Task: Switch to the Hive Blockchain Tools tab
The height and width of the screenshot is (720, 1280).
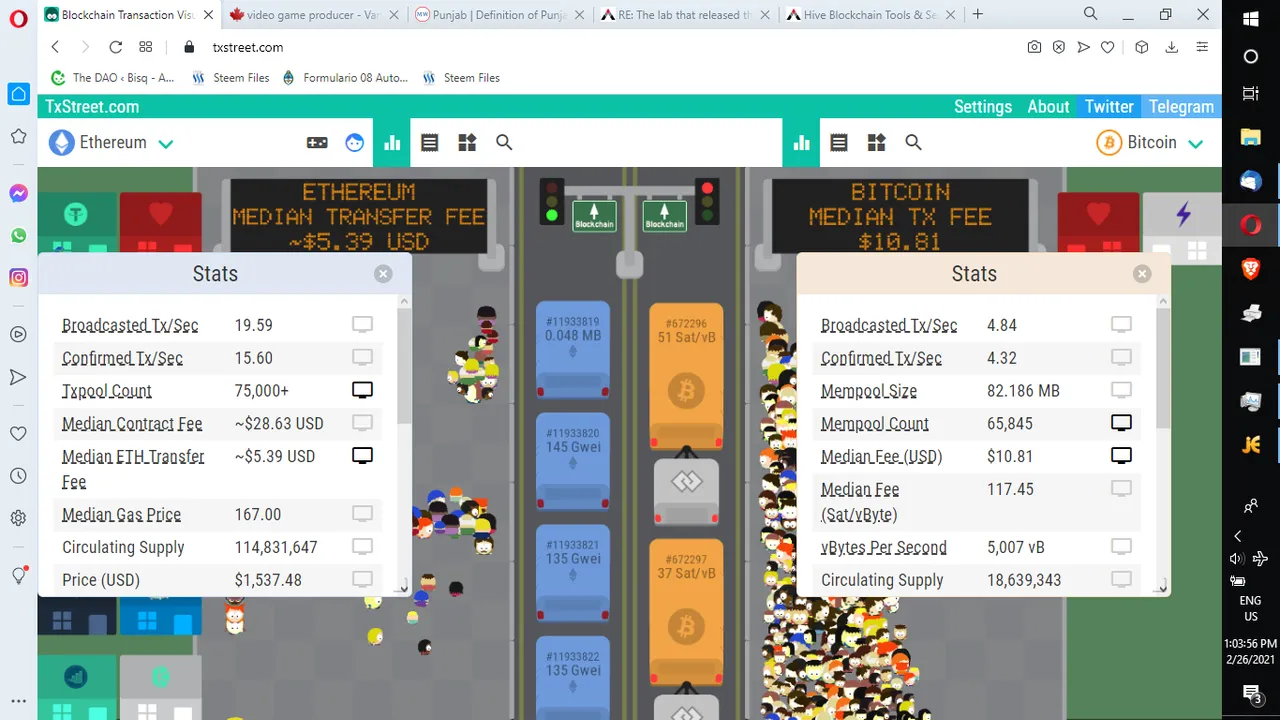Action: 870,15
